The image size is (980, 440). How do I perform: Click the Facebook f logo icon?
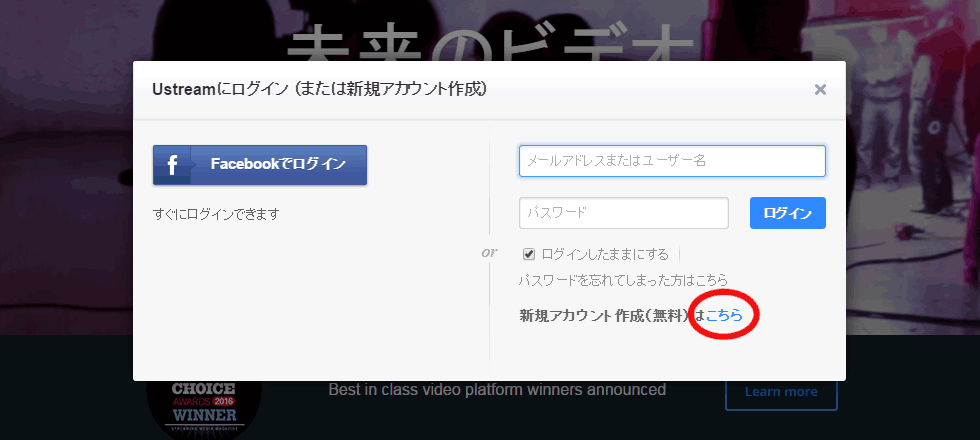point(172,166)
